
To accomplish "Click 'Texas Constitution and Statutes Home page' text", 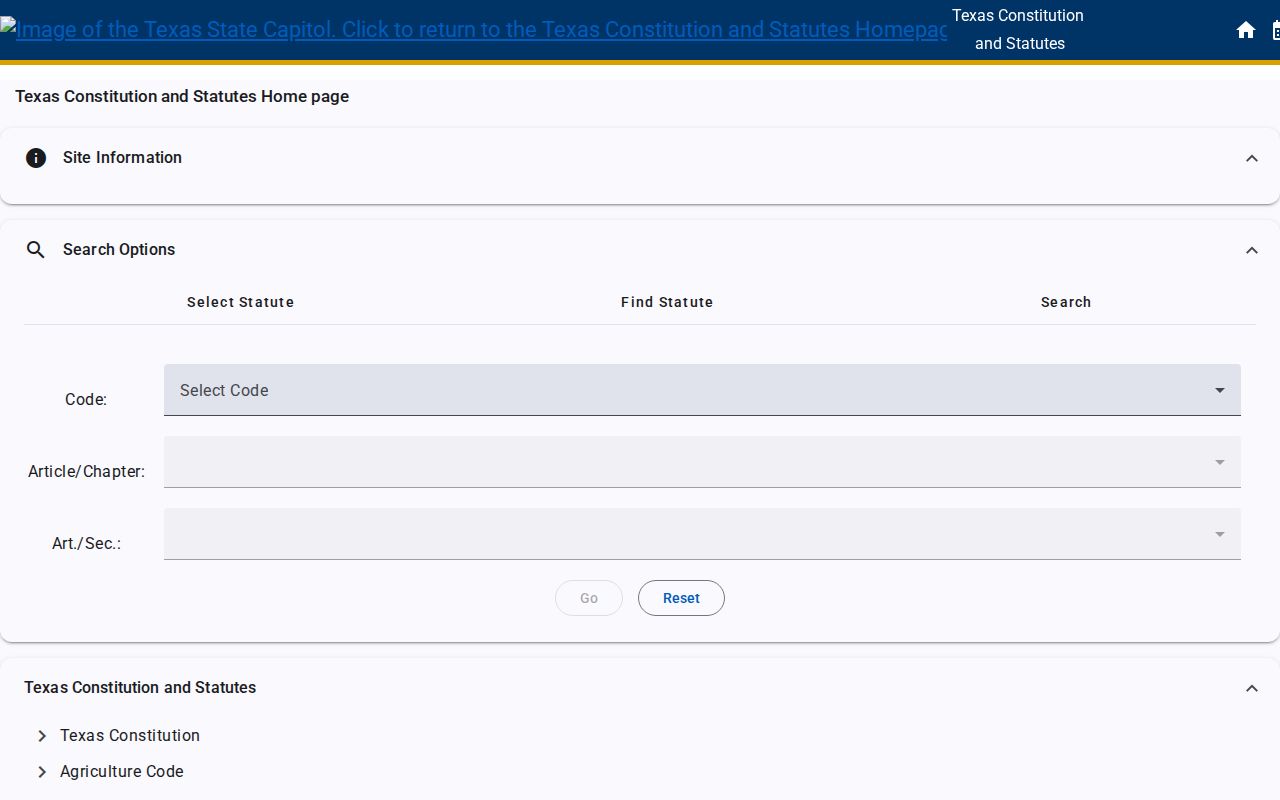I will (182, 97).
